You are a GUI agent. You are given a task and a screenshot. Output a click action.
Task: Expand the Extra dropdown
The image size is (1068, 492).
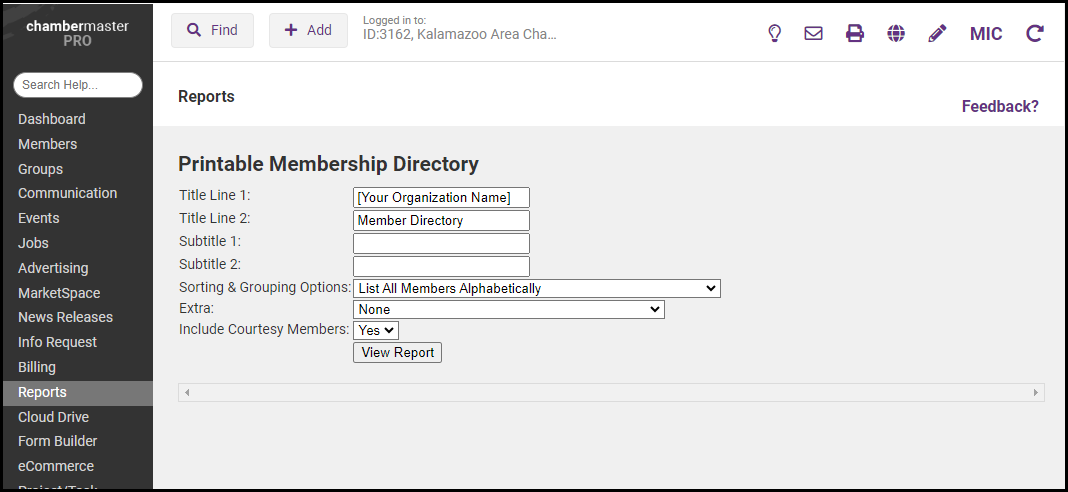coord(508,309)
